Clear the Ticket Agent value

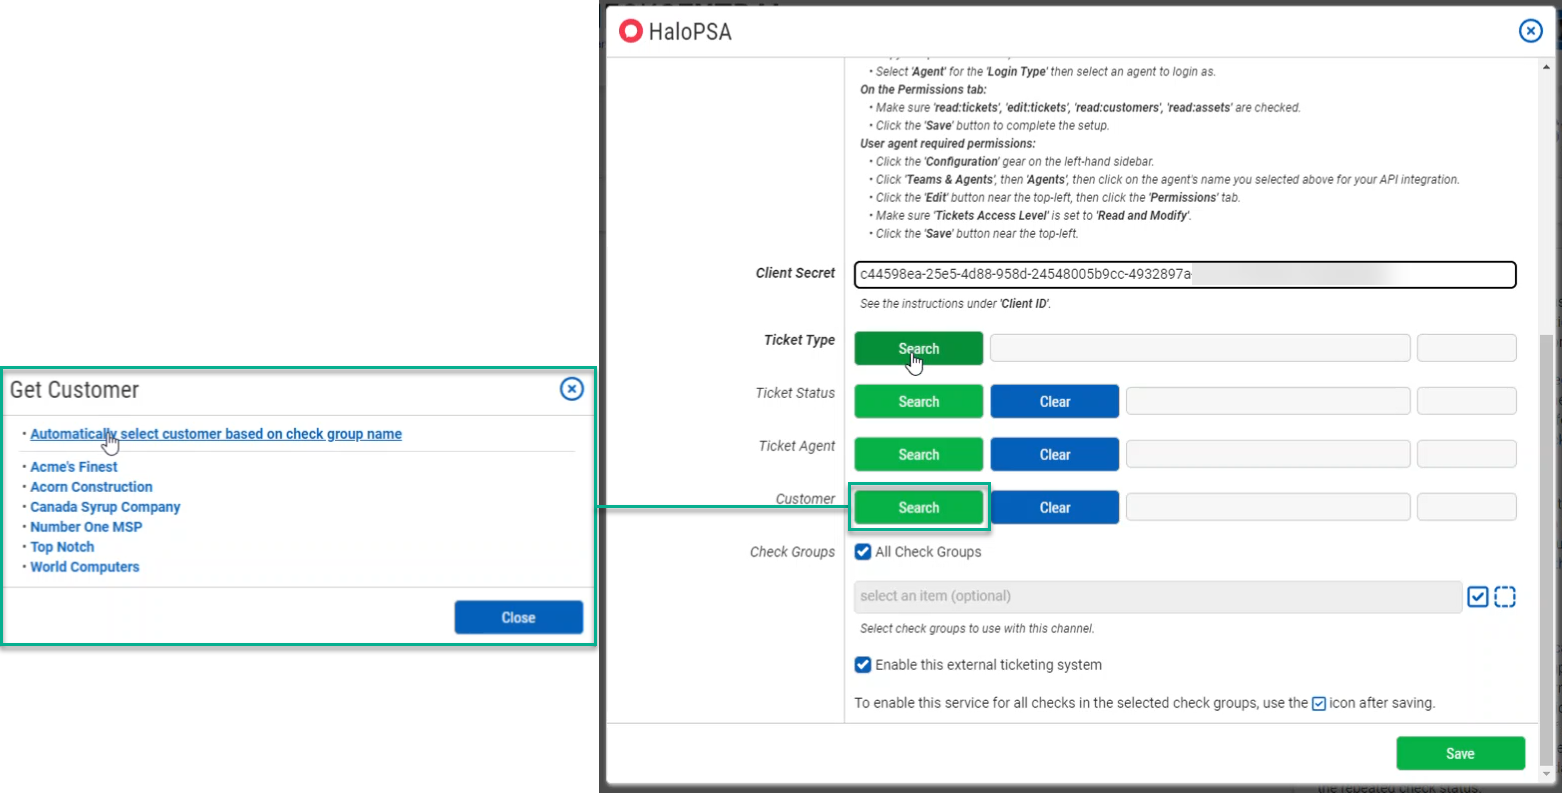[x=1055, y=454]
